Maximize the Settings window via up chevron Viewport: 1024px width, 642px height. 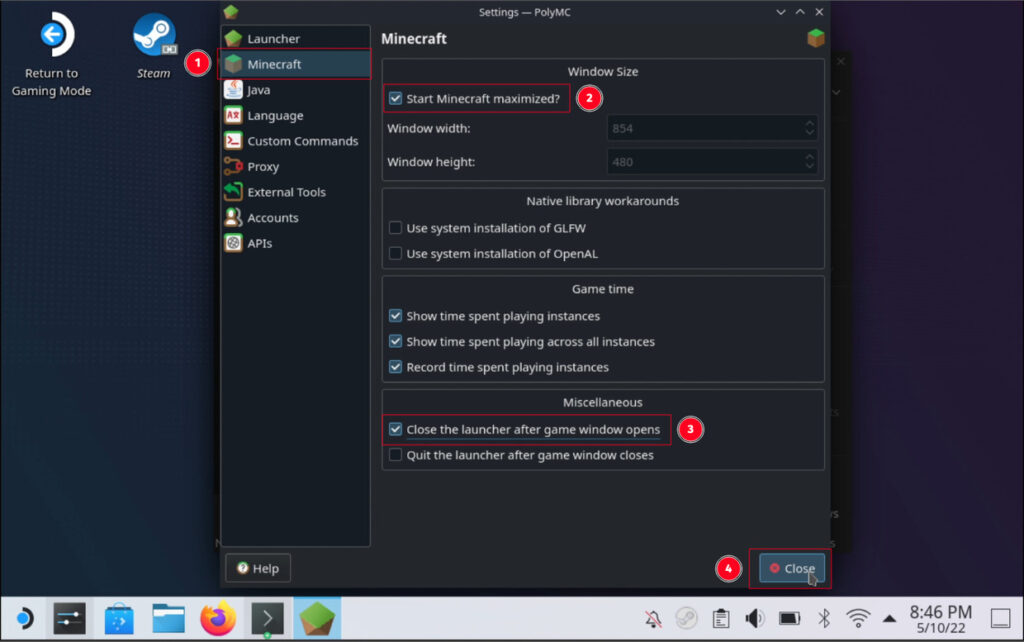(x=800, y=12)
